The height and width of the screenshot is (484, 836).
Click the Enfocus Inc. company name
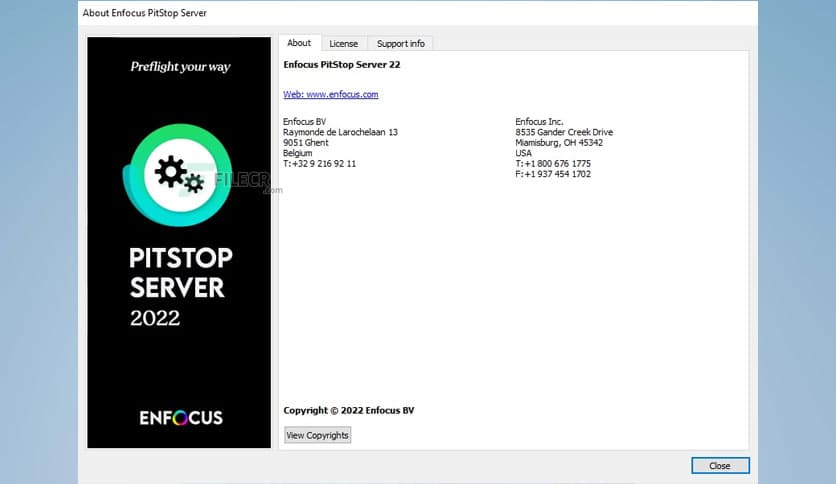(539, 122)
